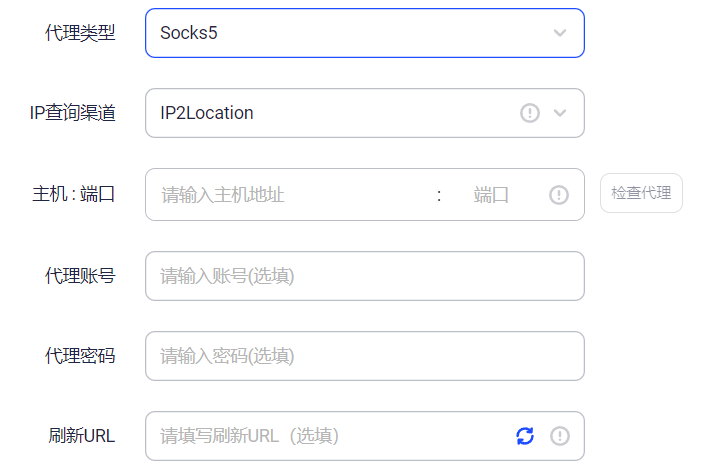705x472 pixels.
Task: Expand the IP查询渠道 dropdown chevron
Action: [x=560, y=113]
